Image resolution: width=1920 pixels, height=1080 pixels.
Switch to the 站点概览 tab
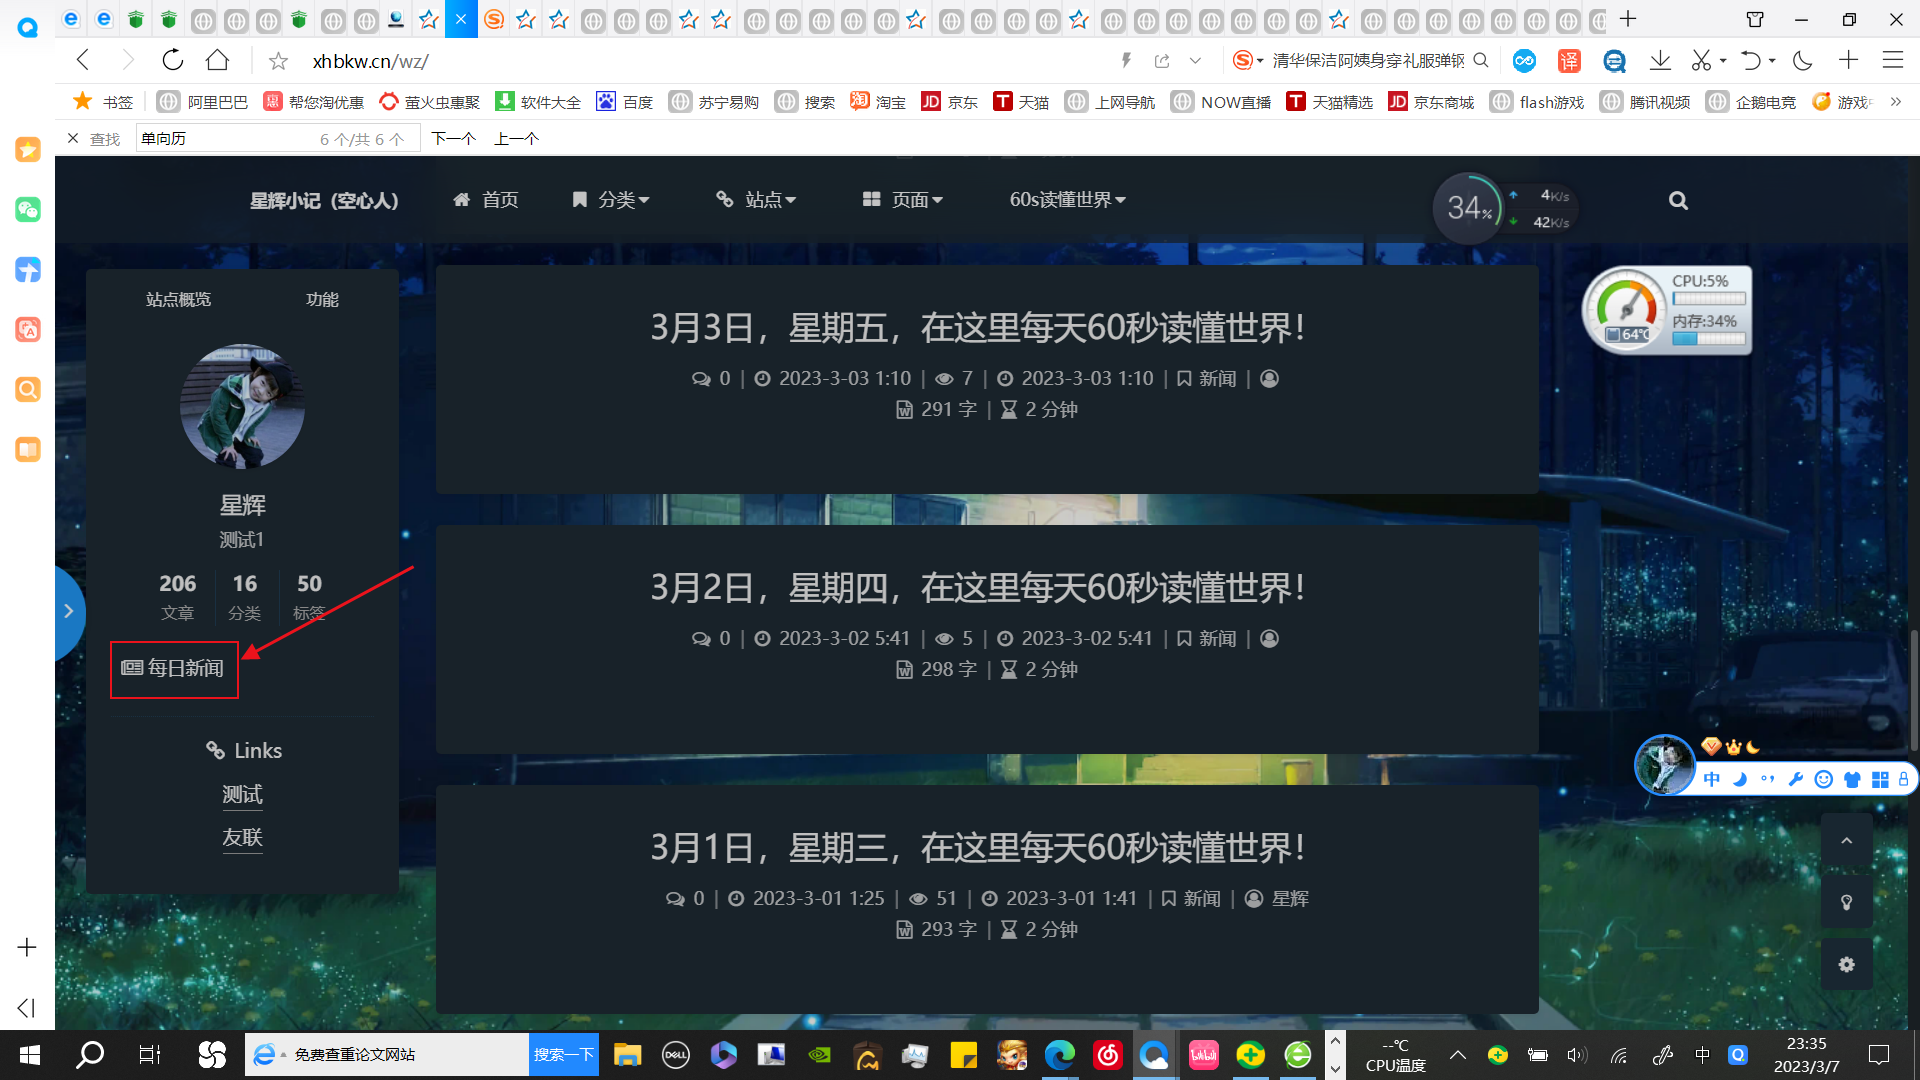178,299
